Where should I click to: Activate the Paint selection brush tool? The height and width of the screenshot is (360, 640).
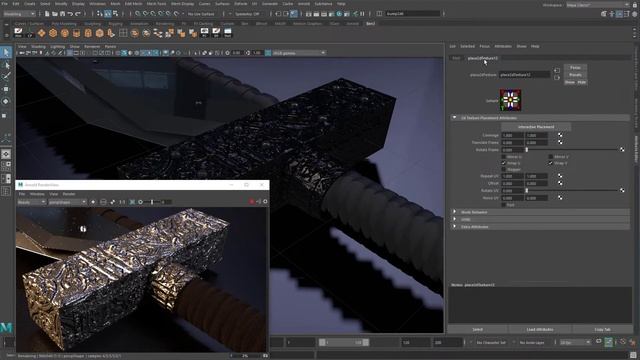pos(6,76)
